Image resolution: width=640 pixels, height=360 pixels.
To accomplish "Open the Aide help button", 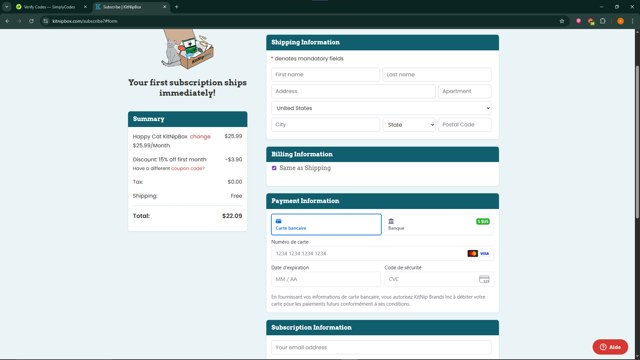I will 610,347.
